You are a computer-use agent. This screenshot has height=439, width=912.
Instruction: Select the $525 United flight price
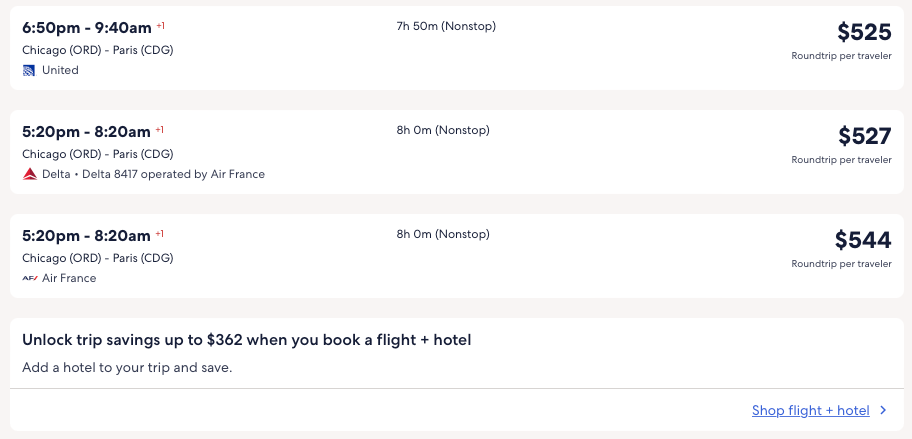[x=864, y=32]
